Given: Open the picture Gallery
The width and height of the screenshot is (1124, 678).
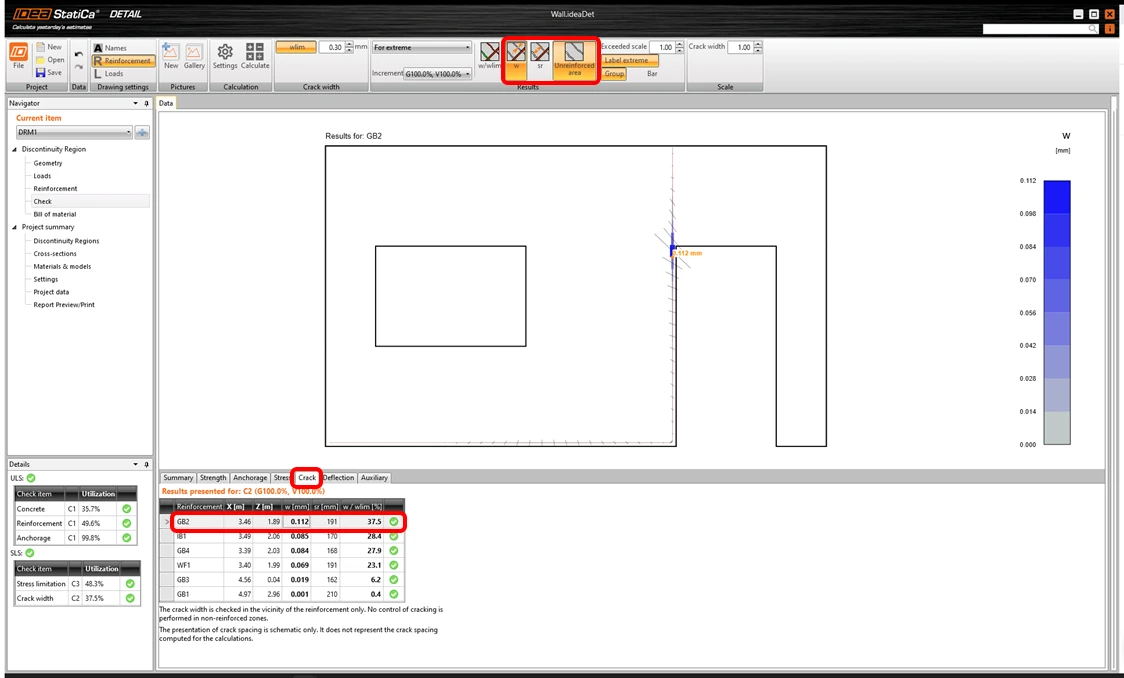Looking at the screenshot, I should (x=194, y=57).
